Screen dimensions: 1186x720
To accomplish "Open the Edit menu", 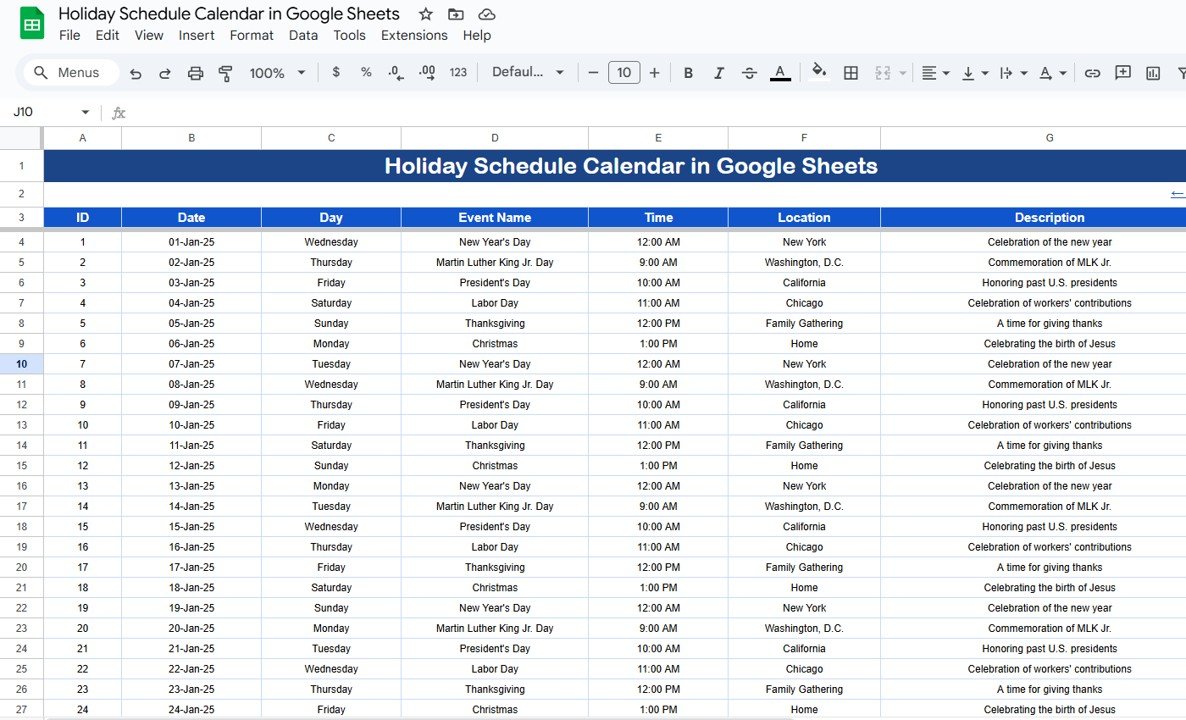I will tap(107, 35).
